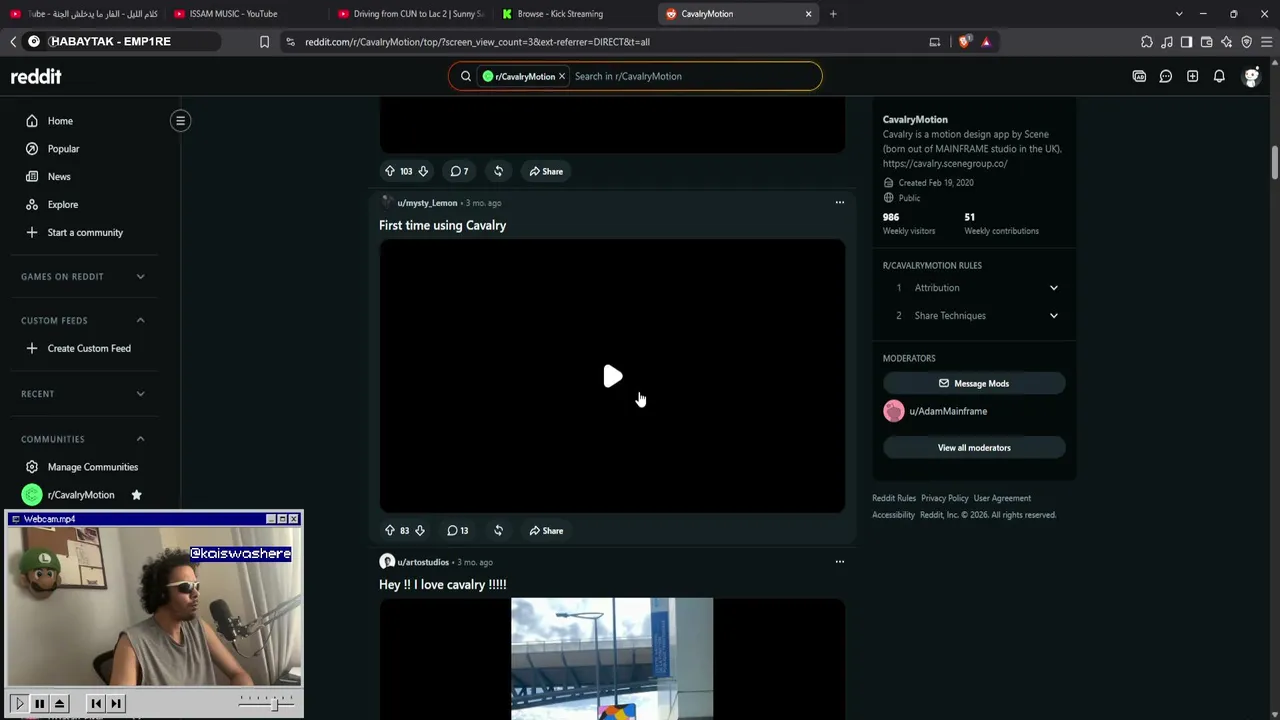Open the browser extensions puzzle icon
The height and width of the screenshot is (720, 1280).
(x=1147, y=42)
